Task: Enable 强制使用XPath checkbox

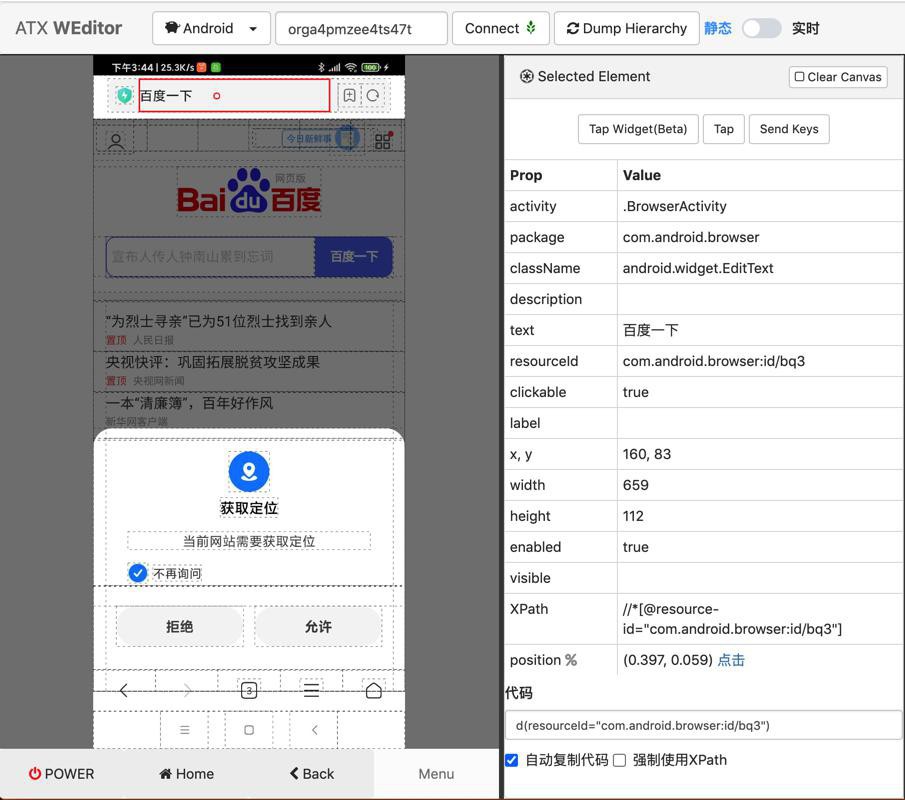Action: (619, 760)
